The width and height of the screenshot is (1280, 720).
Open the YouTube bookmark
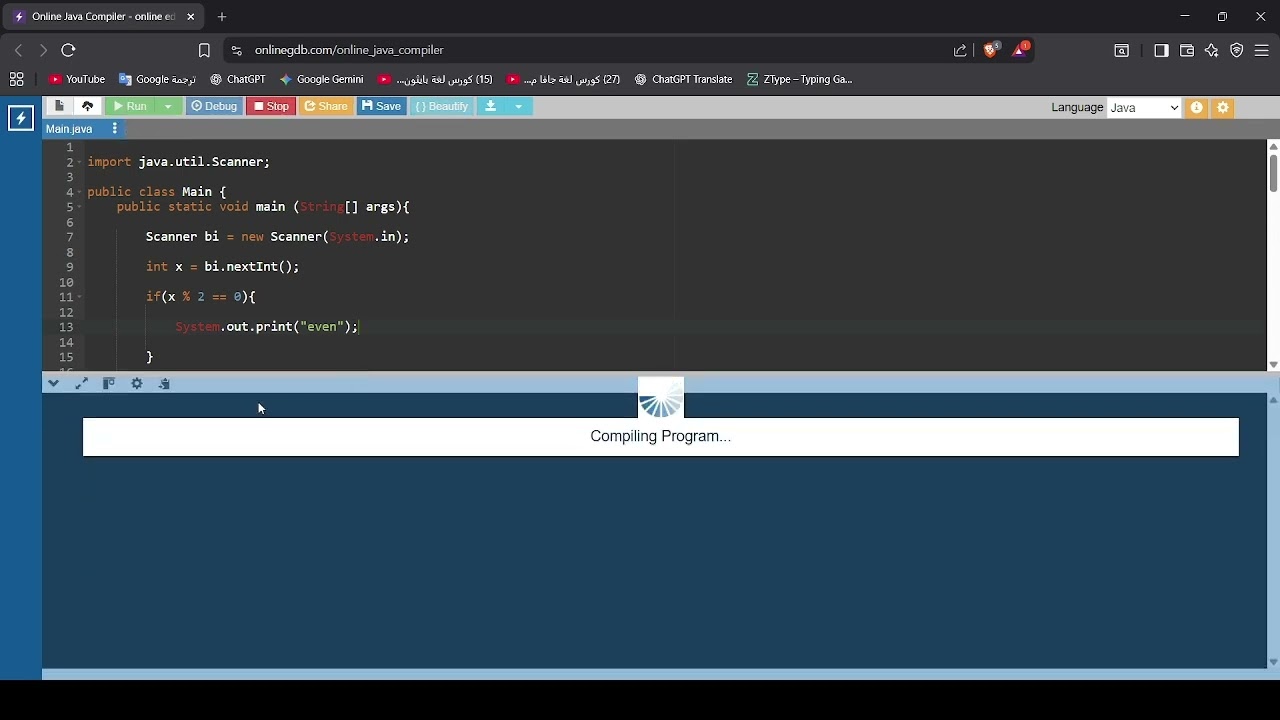[x=77, y=79]
